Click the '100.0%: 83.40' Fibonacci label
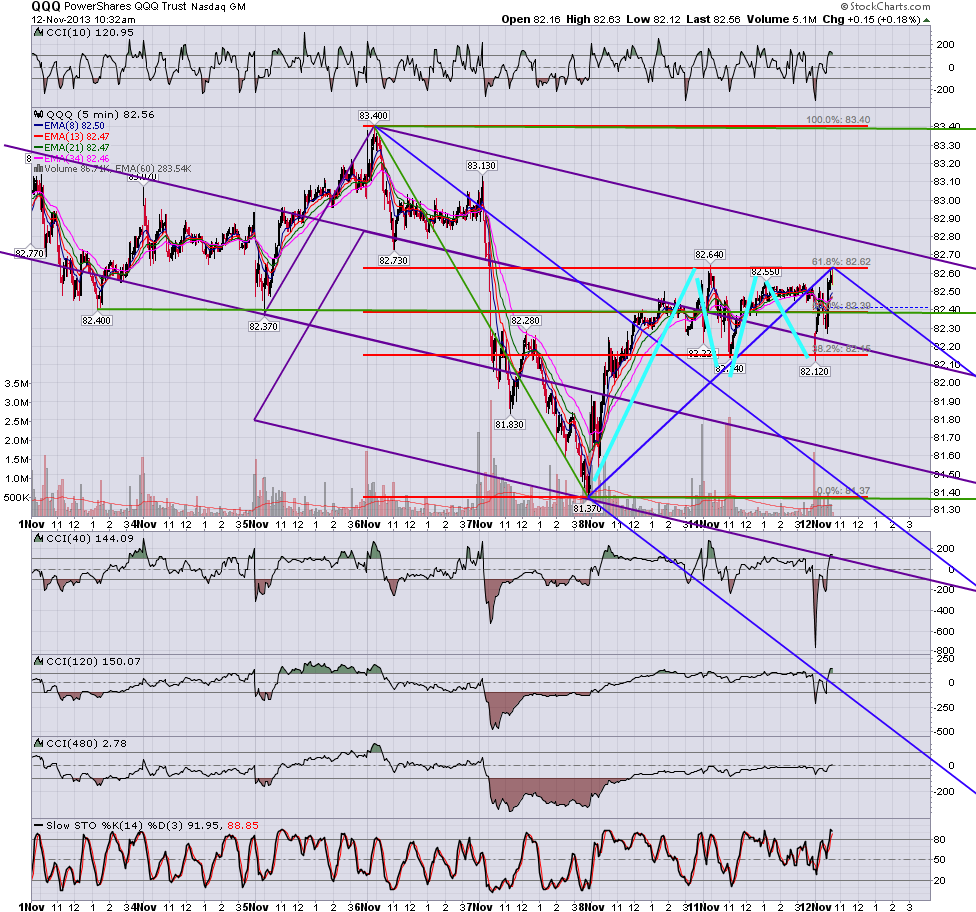This screenshot has width=976, height=912. click(x=838, y=120)
